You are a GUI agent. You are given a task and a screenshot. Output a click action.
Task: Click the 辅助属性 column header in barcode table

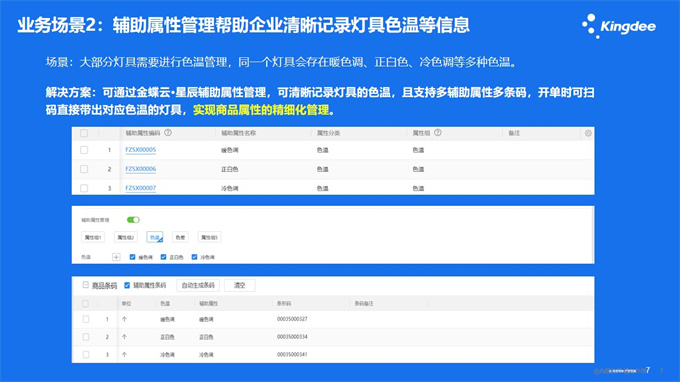209,304
